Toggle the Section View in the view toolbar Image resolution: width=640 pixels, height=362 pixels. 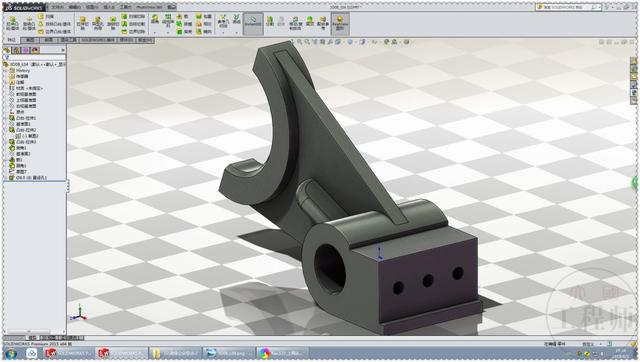pyautogui.click(x=322, y=42)
